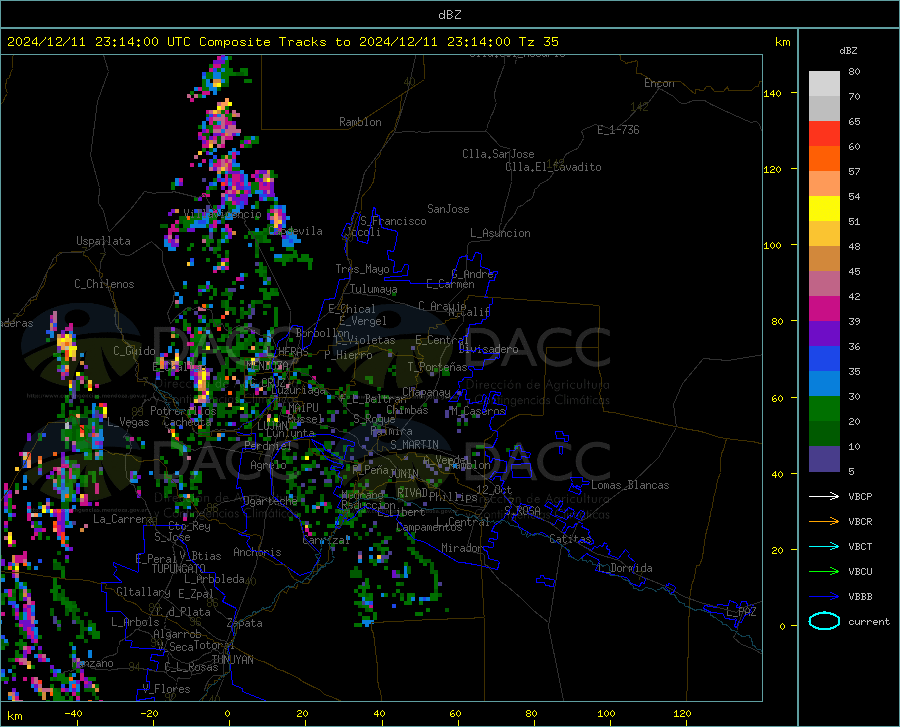Screen dimensions: 900x727
Task: Click the '140' km mark on right axis
Action: click(x=773, y=93)
